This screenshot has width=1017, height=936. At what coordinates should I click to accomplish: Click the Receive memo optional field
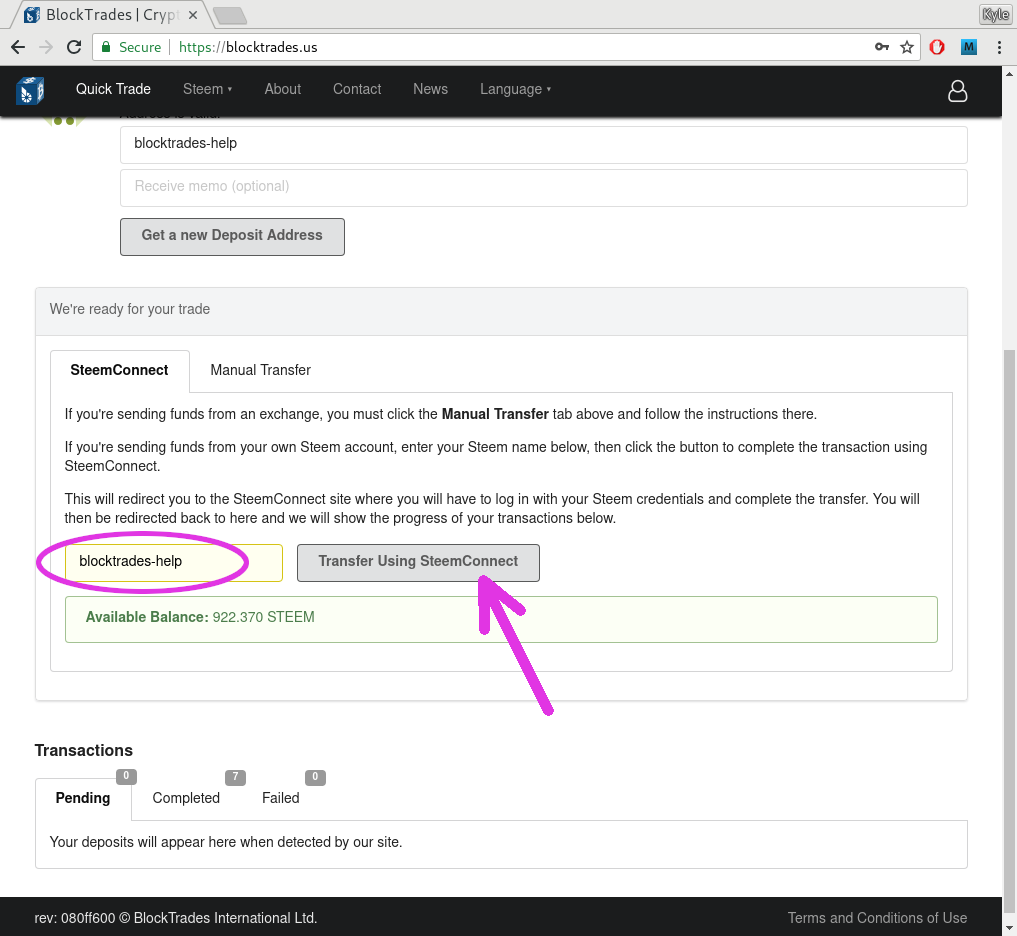tap(544, 187)
